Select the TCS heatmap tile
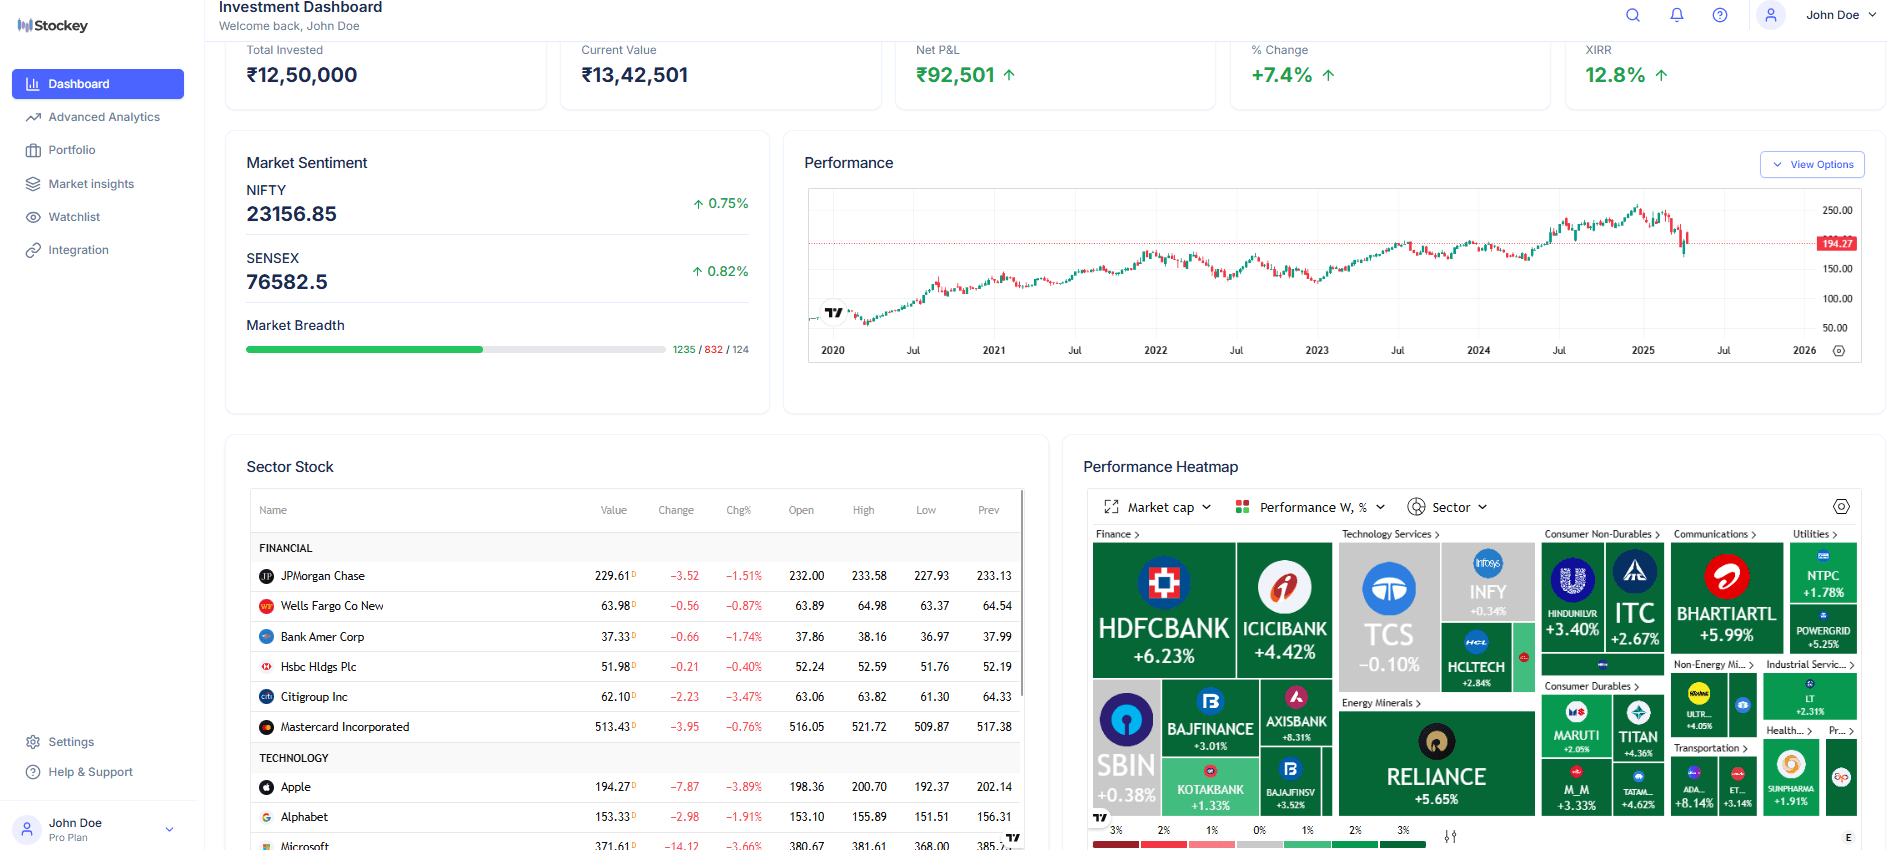This screenshot has width=1887, height=850. pos(1389,617)
